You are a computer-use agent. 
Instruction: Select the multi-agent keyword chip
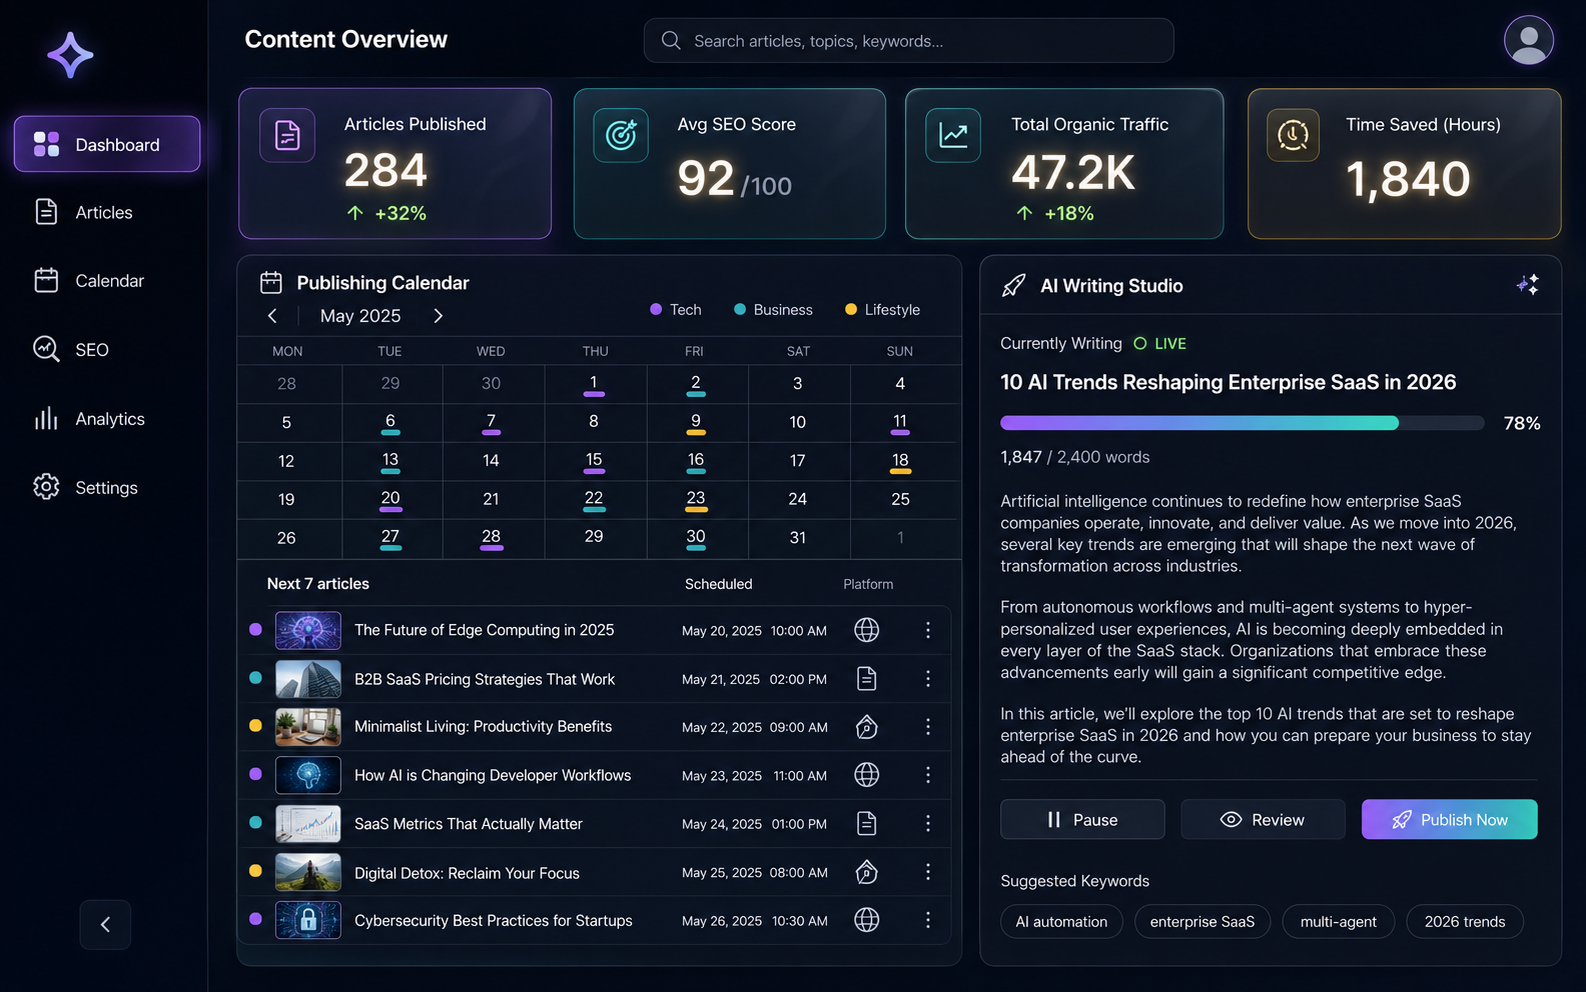point(1338,921)
